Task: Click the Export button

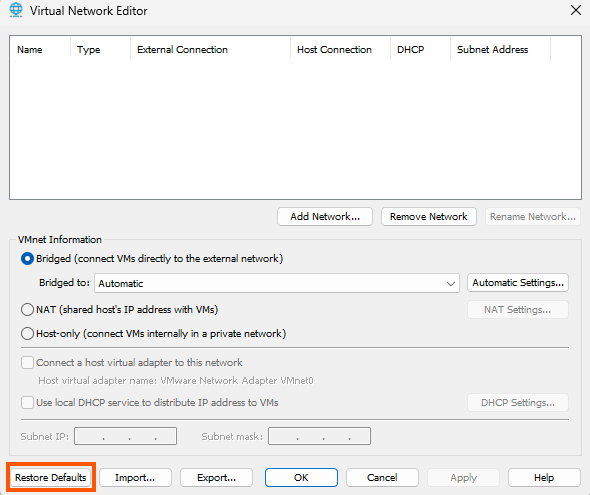Action: point(216,478)
